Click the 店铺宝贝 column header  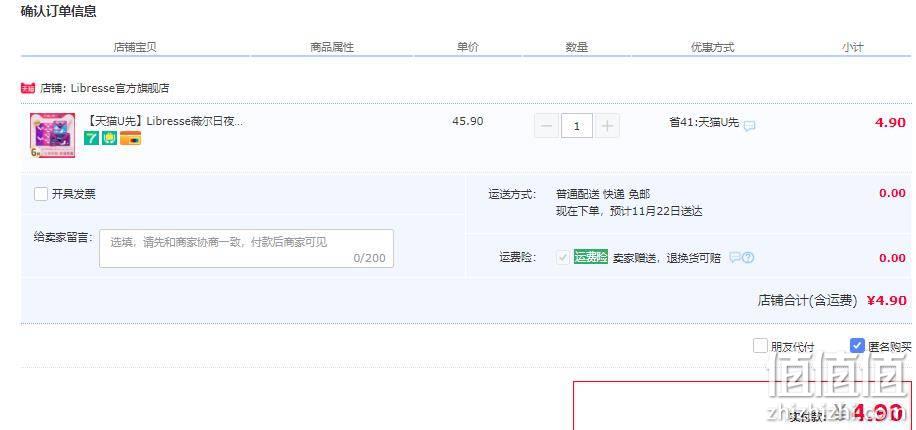coord(135,47)
